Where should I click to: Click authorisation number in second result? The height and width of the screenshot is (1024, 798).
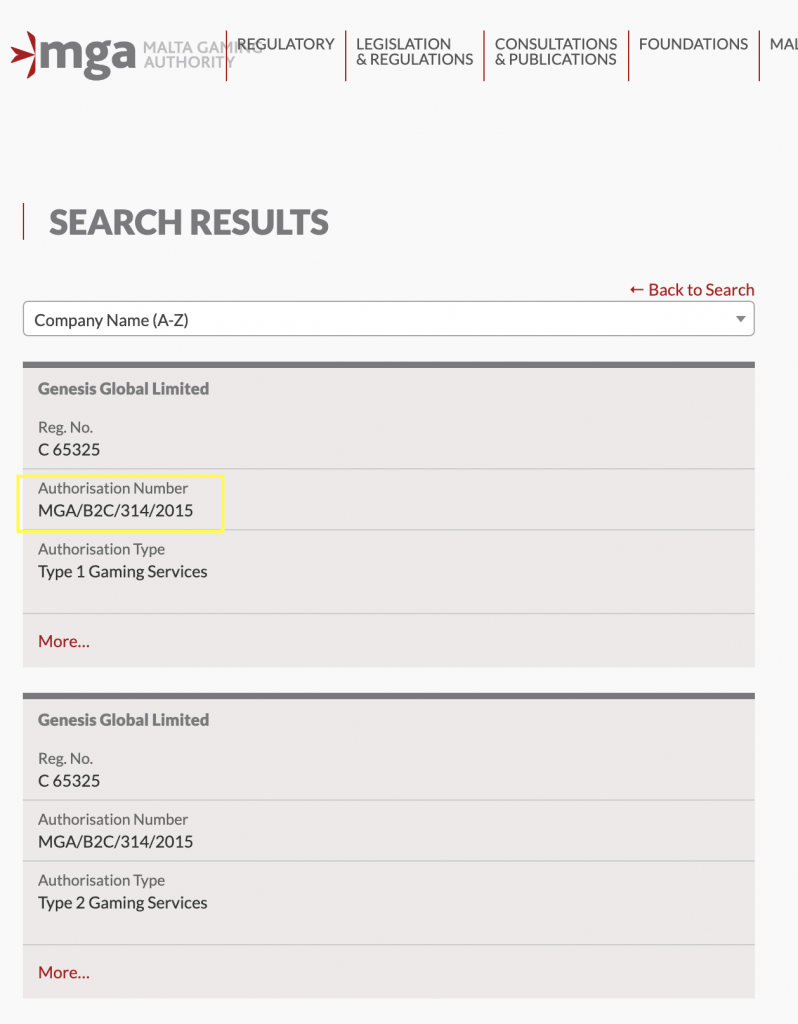116,842
